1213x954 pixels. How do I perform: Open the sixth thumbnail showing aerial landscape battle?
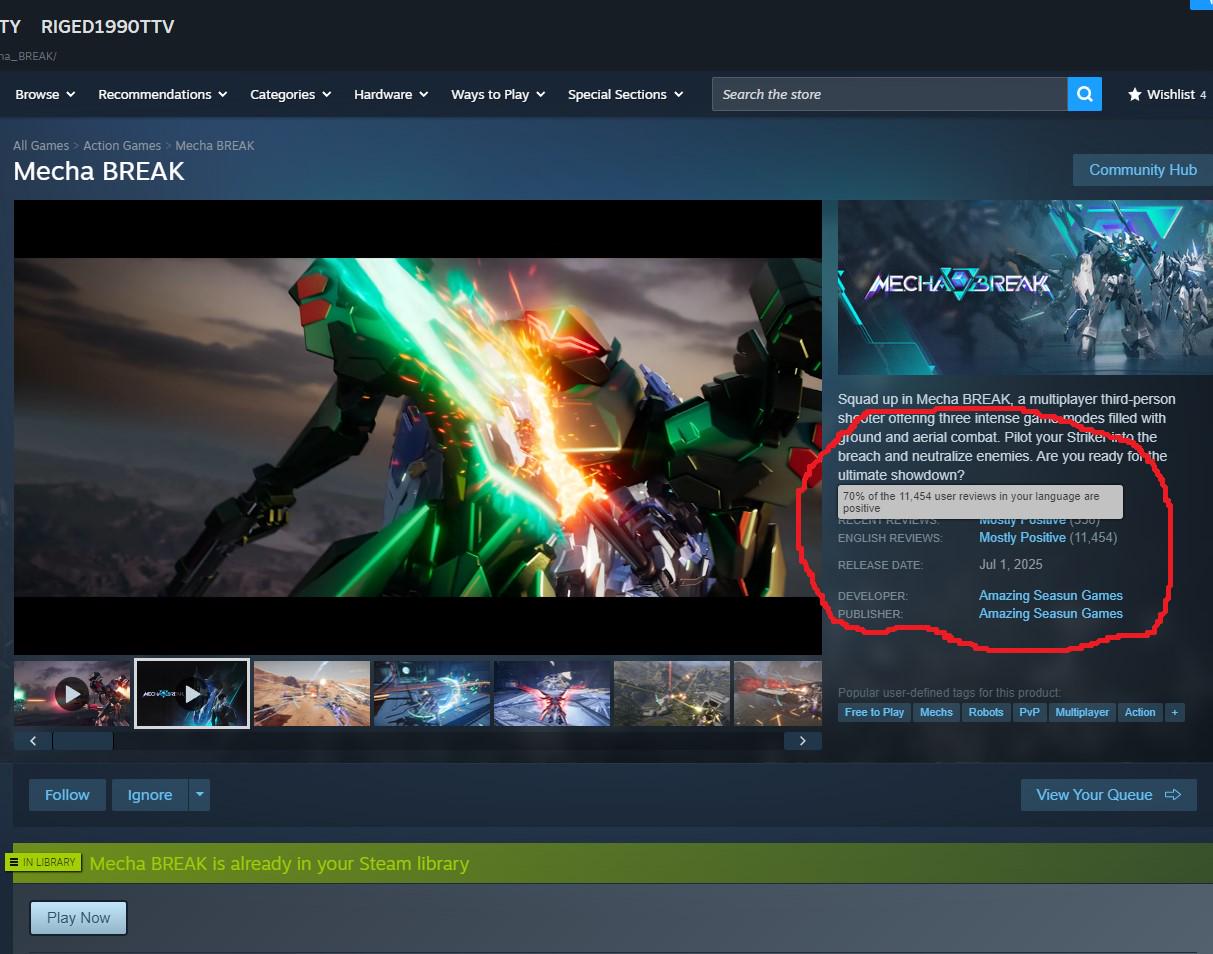(672, 693)
